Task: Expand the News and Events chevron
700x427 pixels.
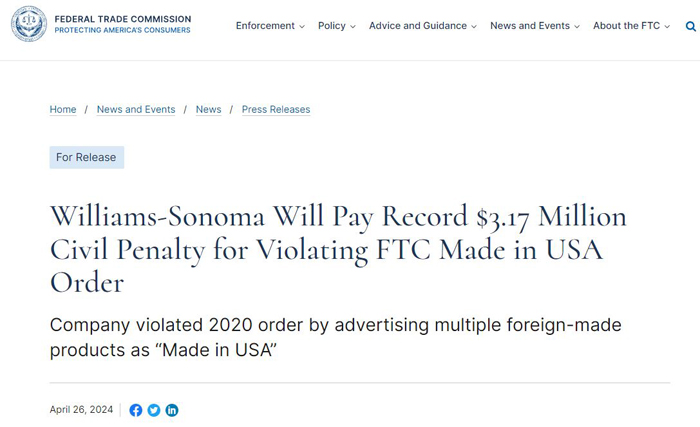Action: pos(577,26)
